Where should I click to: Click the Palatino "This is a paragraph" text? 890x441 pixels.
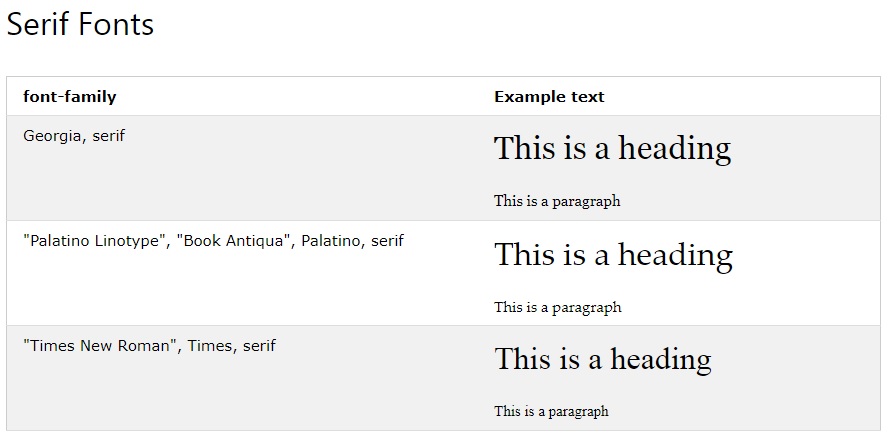pos(557,307)
